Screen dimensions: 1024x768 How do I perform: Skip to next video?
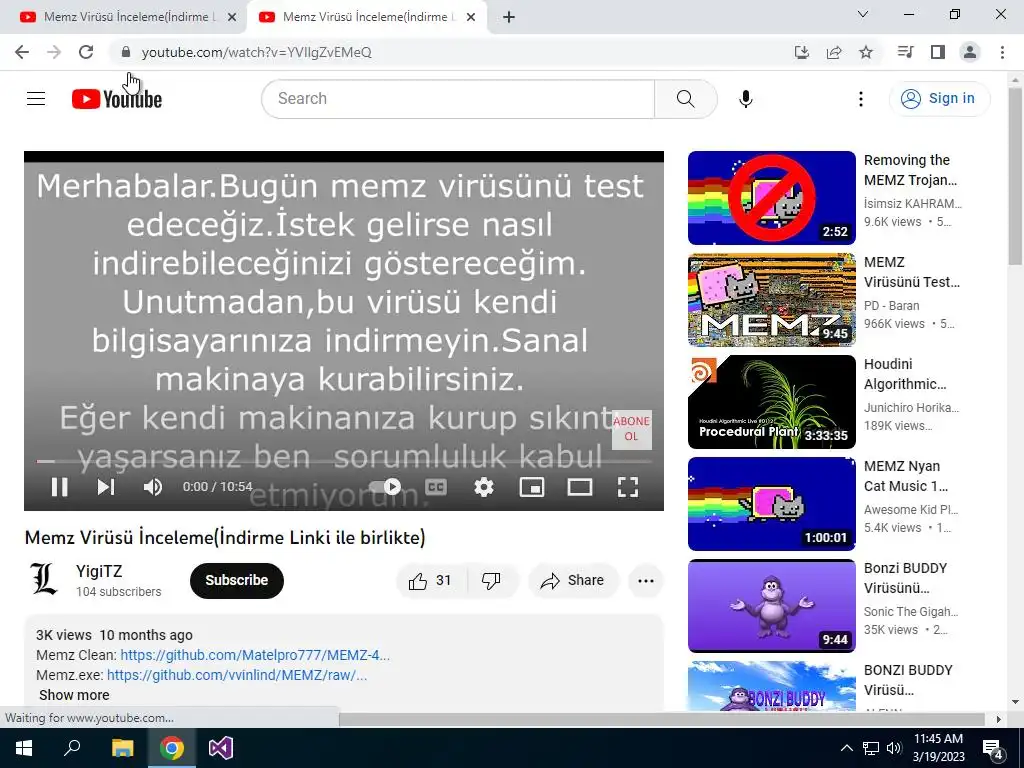click(106, 487)
